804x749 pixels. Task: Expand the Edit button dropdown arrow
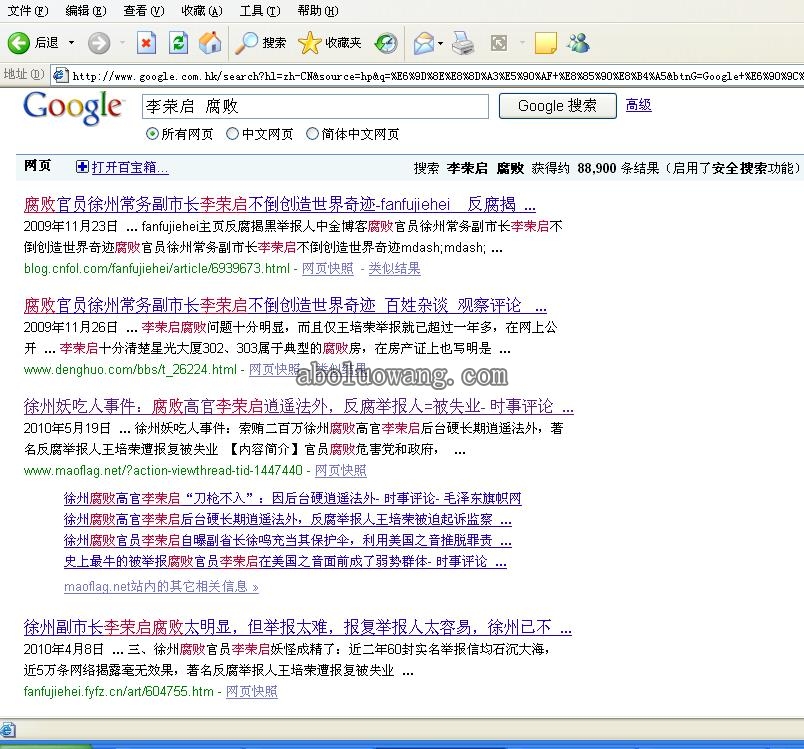tap(522, 43)
